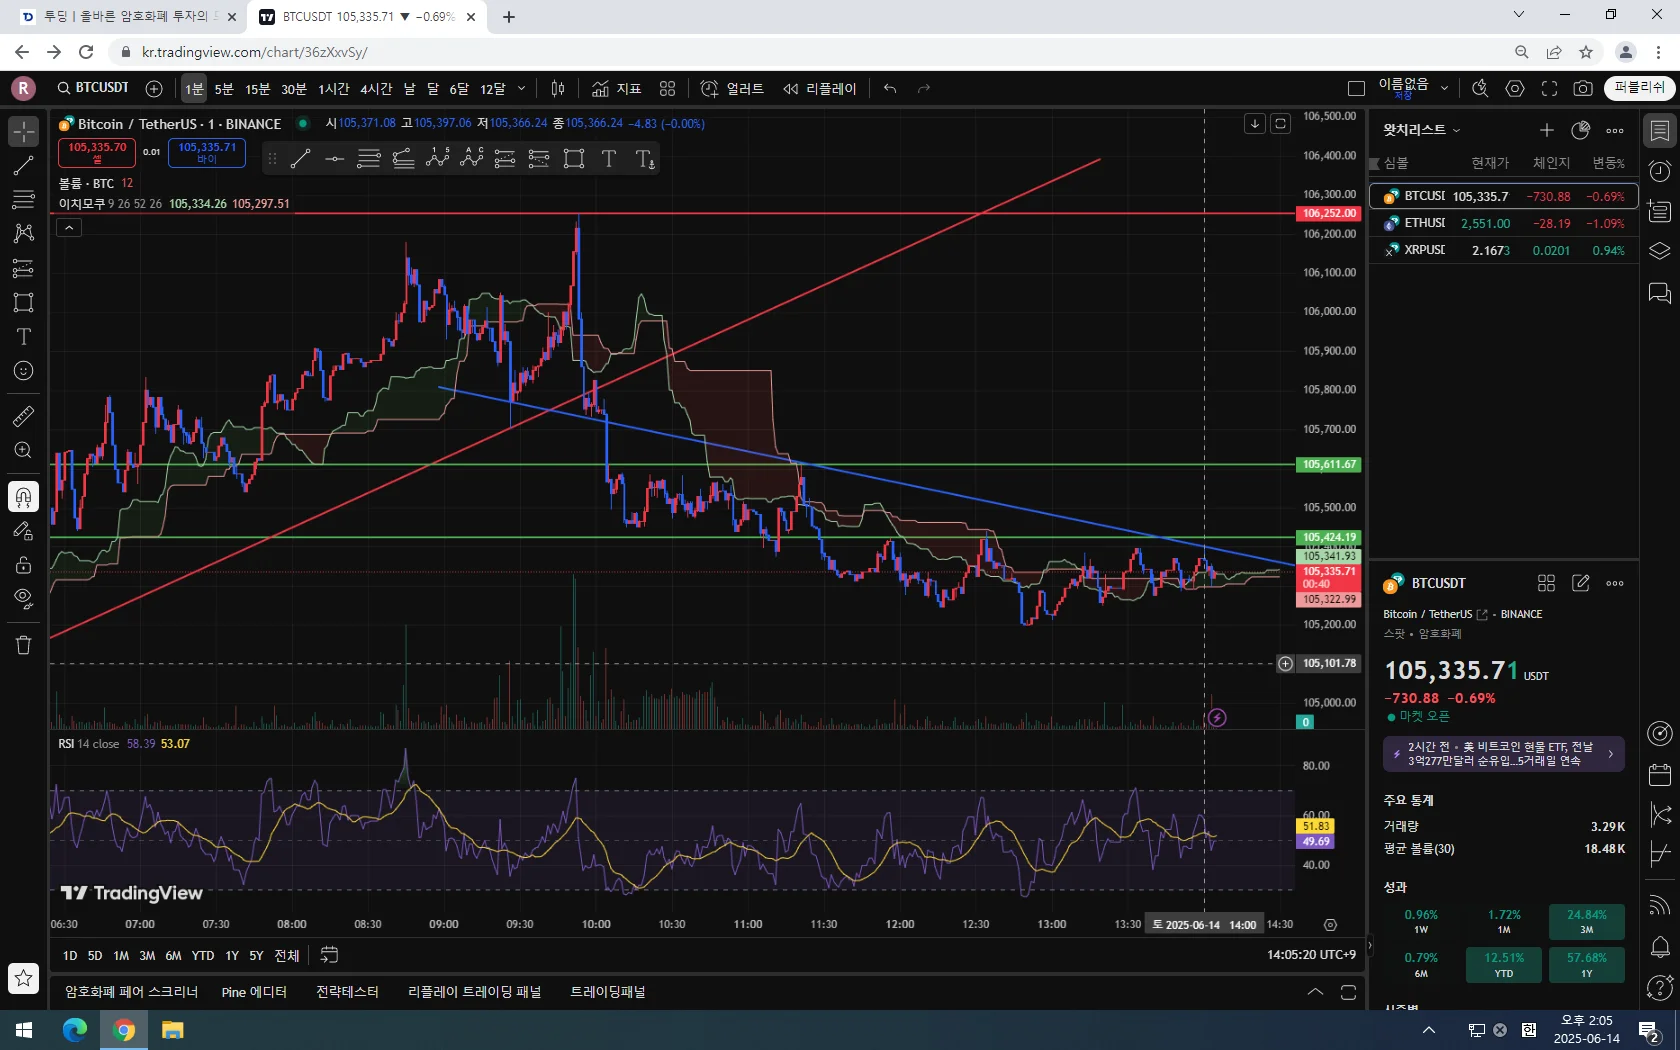The image size is (1680, 1050).
Task: Click the chart settings gear icon
Action: (1515, 89)
